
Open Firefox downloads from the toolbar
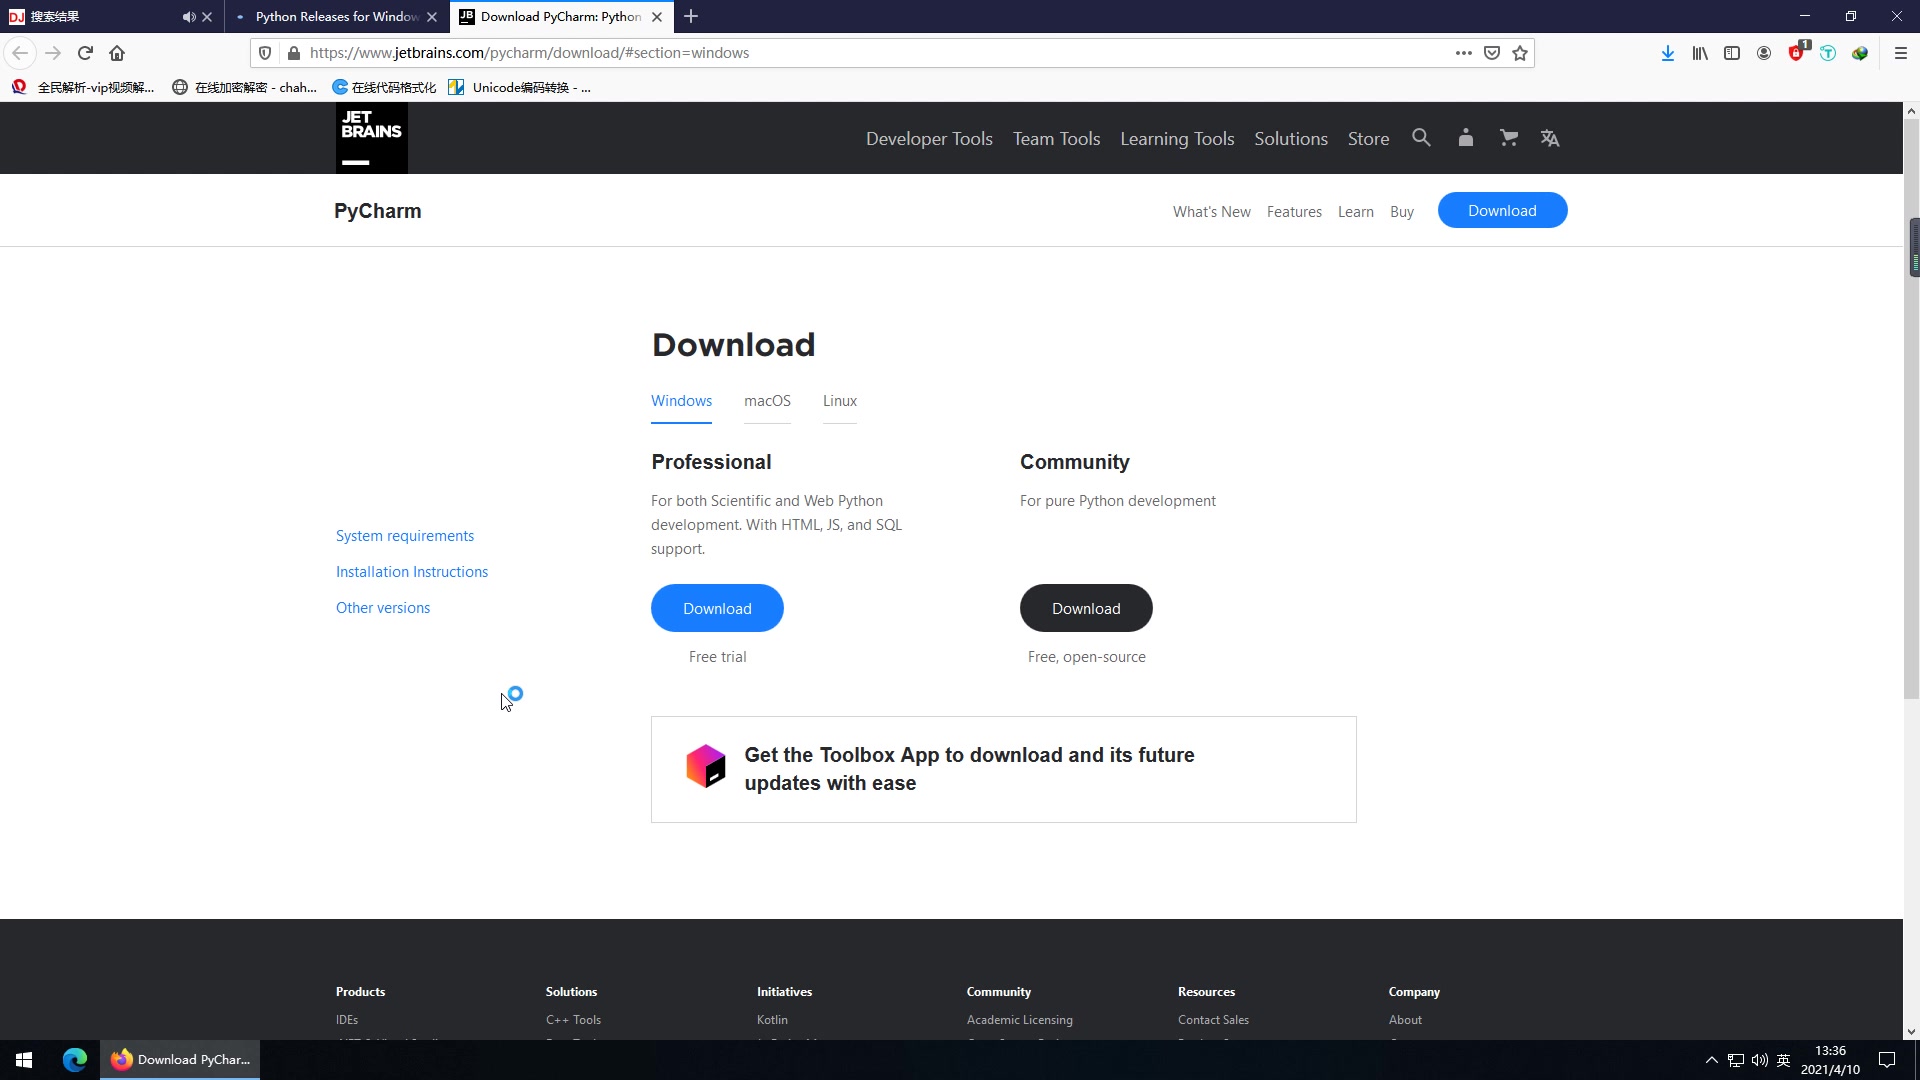pyautogui.click(x=1667, y=53)
